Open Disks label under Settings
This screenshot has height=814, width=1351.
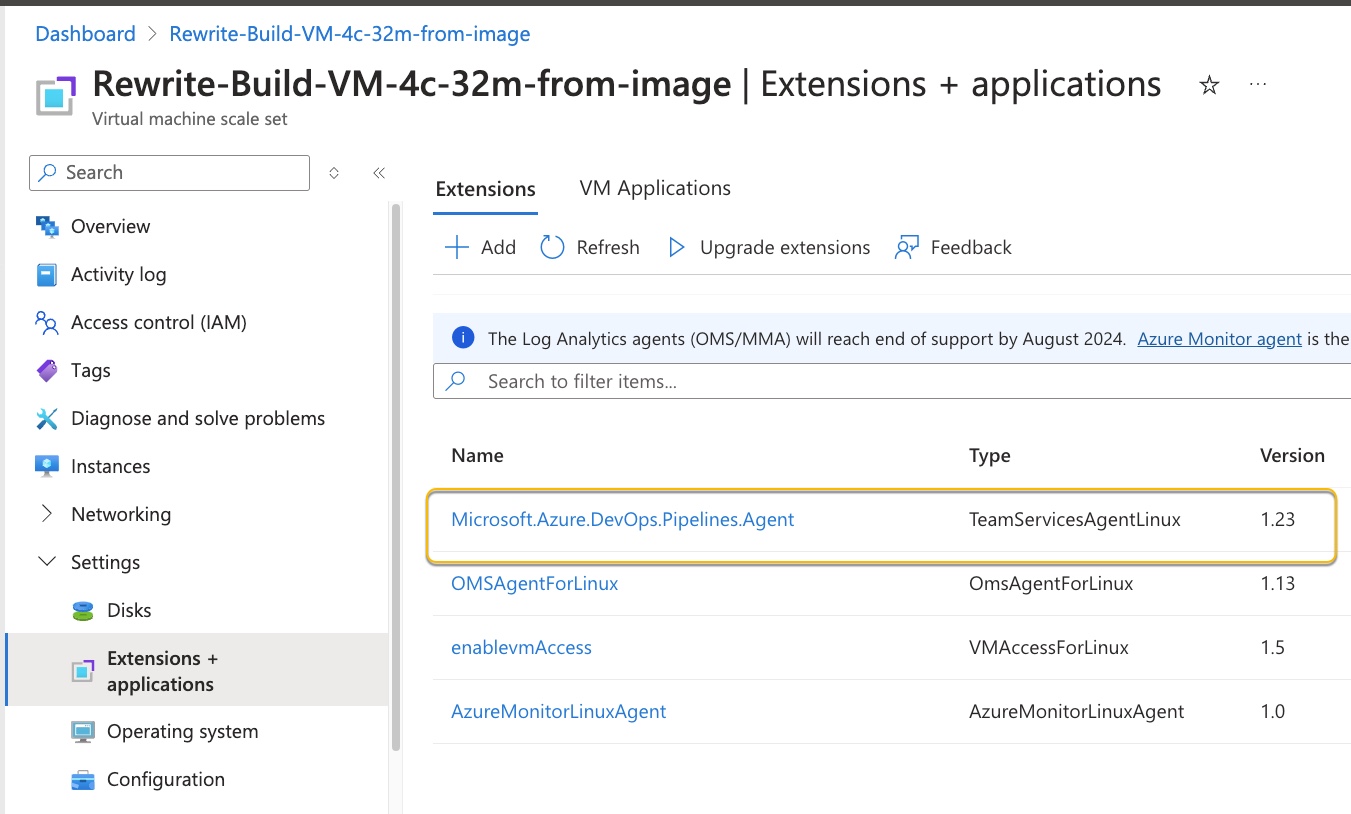129,610
